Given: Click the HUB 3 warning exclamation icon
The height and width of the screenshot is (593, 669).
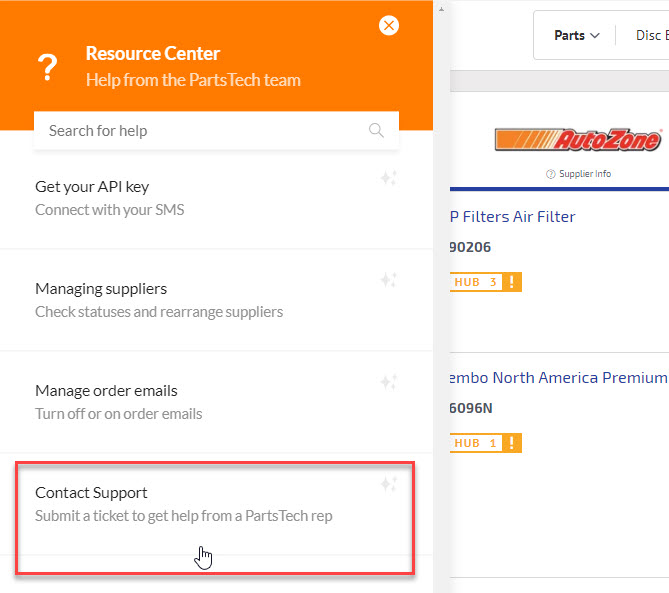Looking at the screenshot, I should (x=512, y=282).
